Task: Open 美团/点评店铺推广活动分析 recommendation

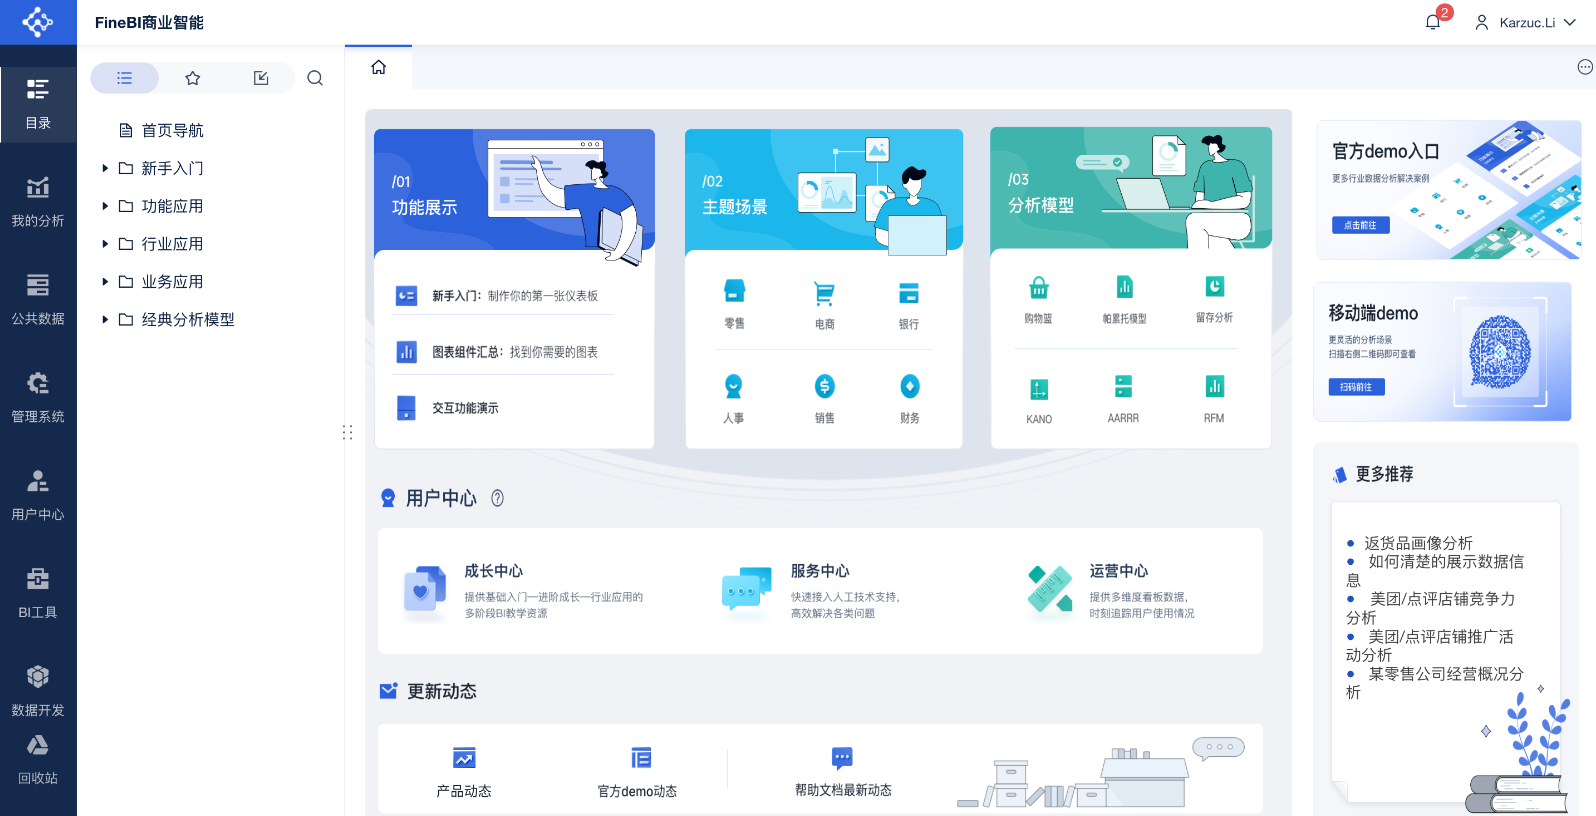Action: point(1430,645)
